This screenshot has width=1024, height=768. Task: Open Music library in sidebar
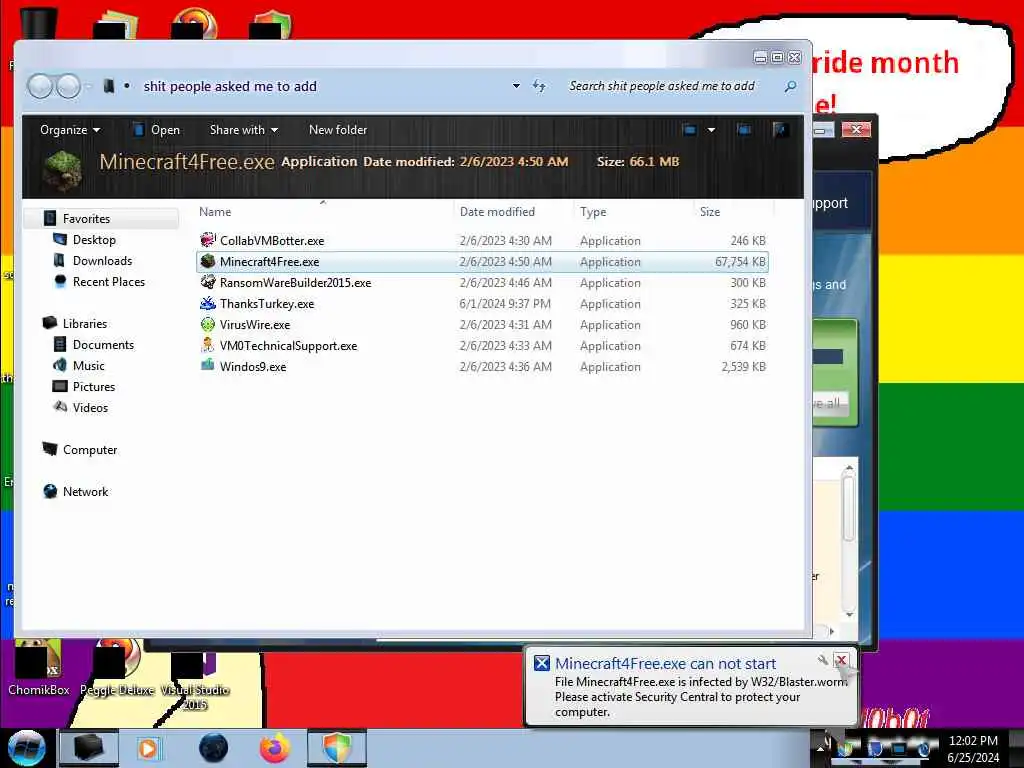pyautogui.click(x=88, y=365)
